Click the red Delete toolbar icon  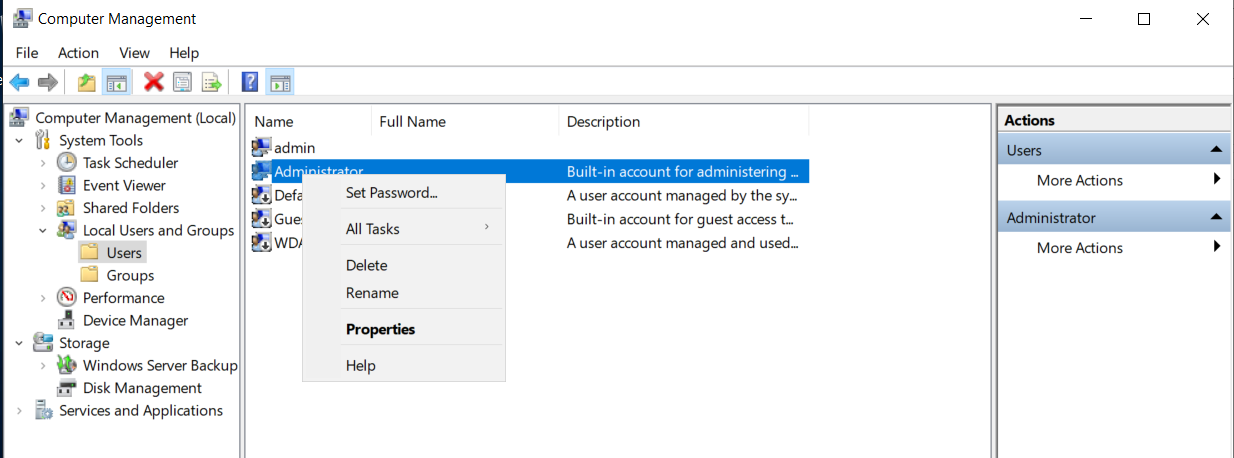153,82
